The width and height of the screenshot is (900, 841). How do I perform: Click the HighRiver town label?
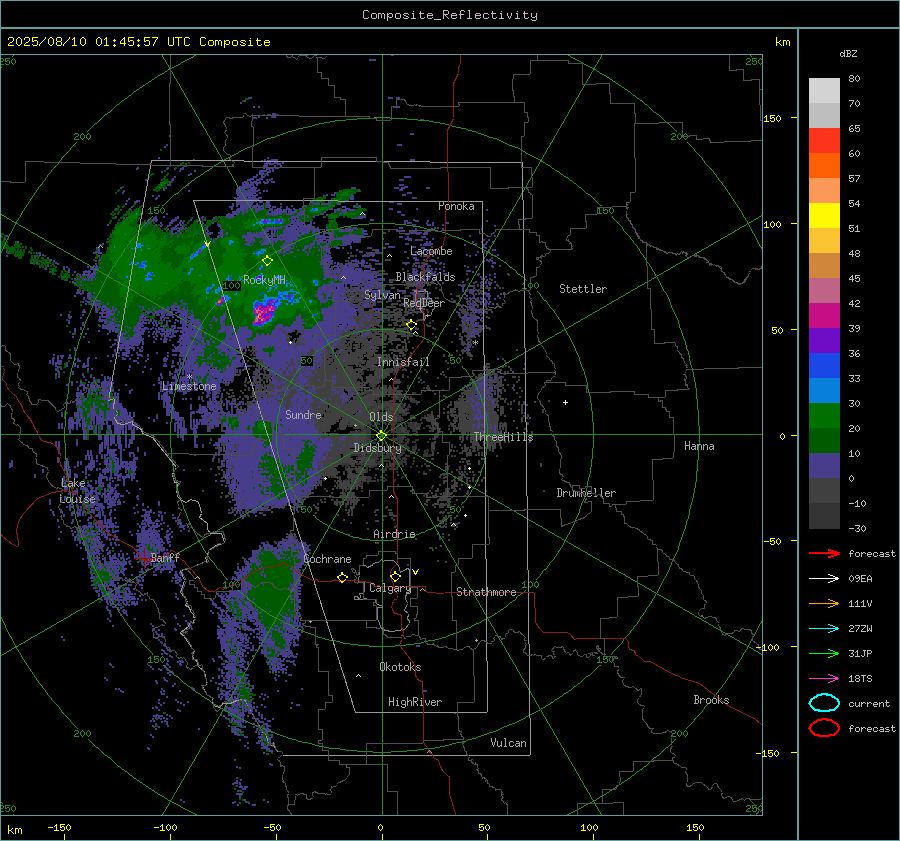click(x=415, y=702)
